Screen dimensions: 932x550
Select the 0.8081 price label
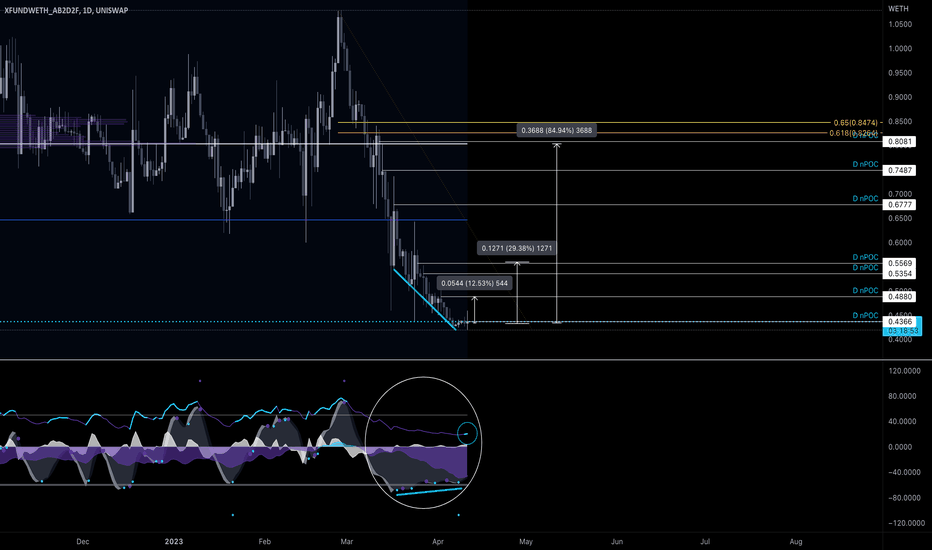click(x=900, y=142)
